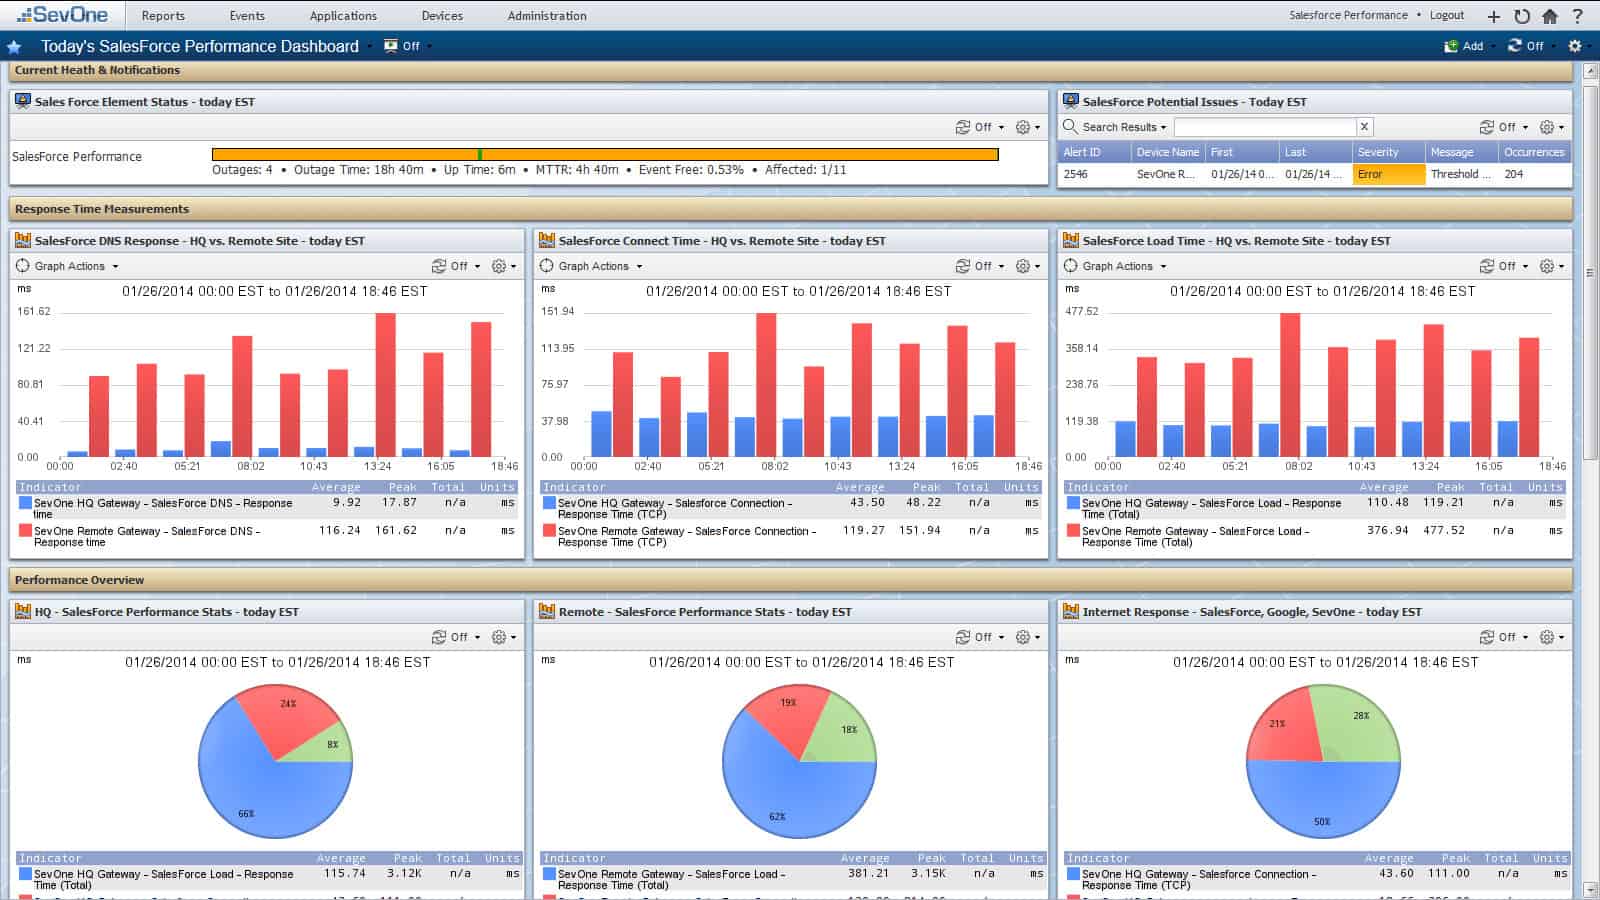Open Graph Actions in Load Time panel
The width and height of the screenshot is (1600, 900).
tap(1116, 266)
